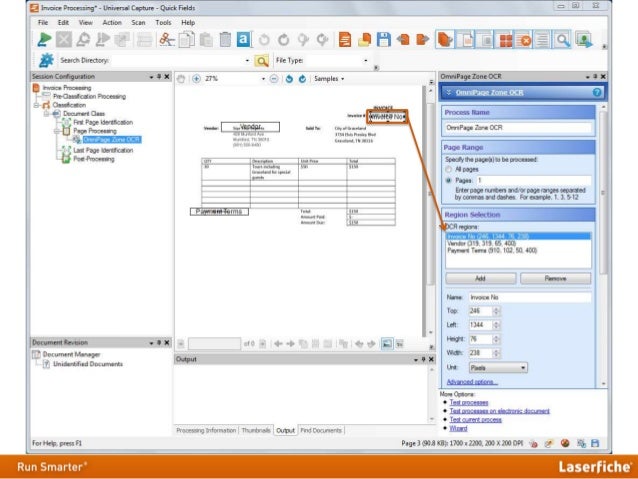
Task: Open the File menu
Action: 43,22
